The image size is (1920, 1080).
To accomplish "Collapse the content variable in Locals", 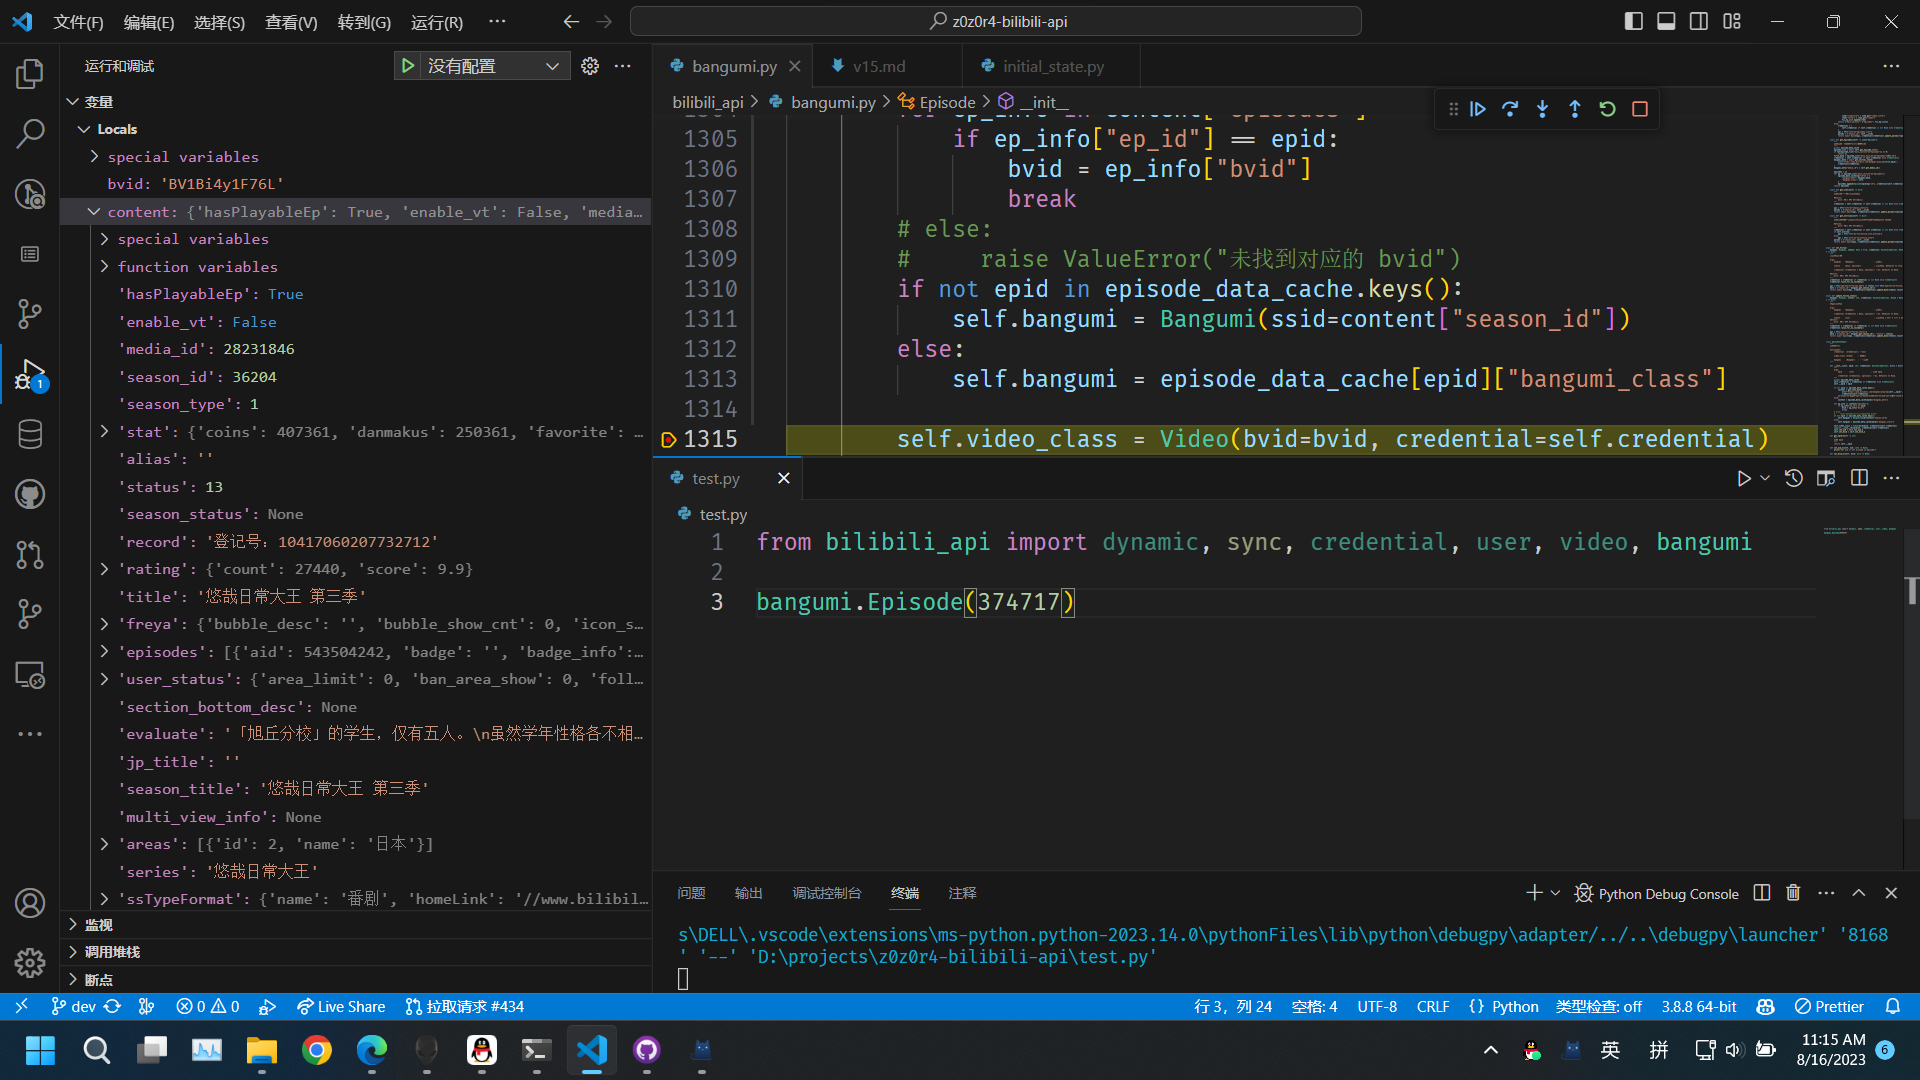I will coord(94,211).
